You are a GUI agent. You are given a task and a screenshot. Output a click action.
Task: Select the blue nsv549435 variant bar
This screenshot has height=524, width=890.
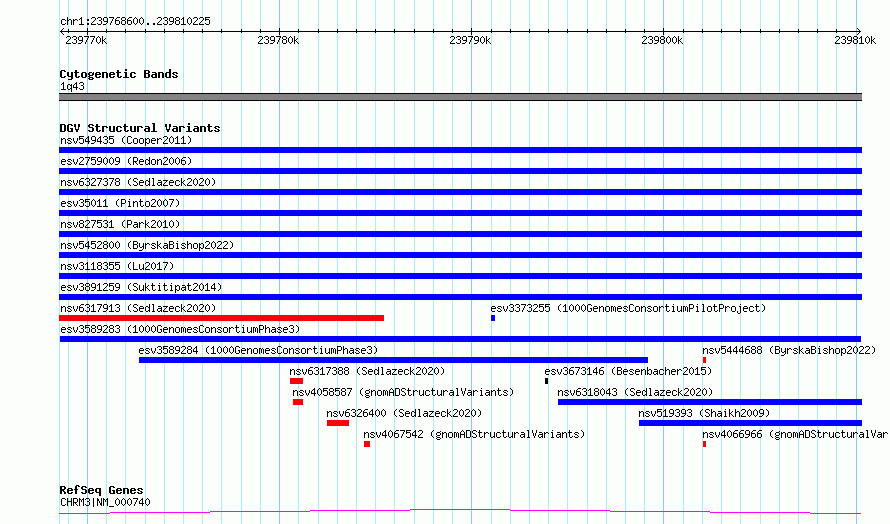tap(460, 150)
